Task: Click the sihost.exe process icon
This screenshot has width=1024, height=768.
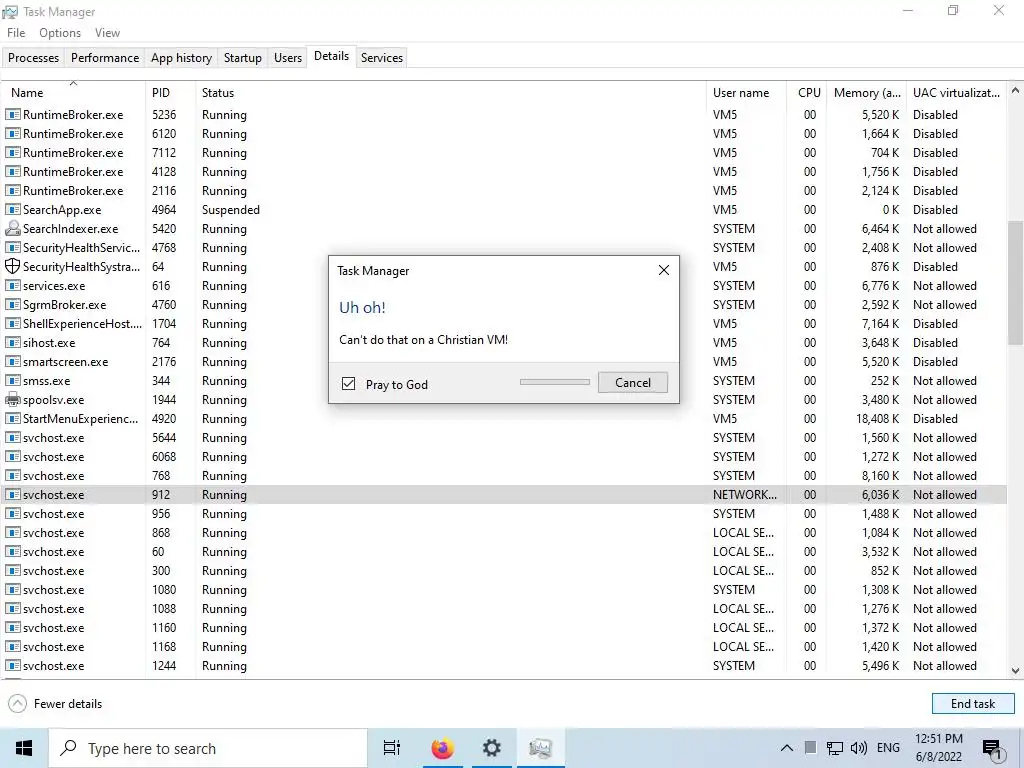Action: (12, 342)
